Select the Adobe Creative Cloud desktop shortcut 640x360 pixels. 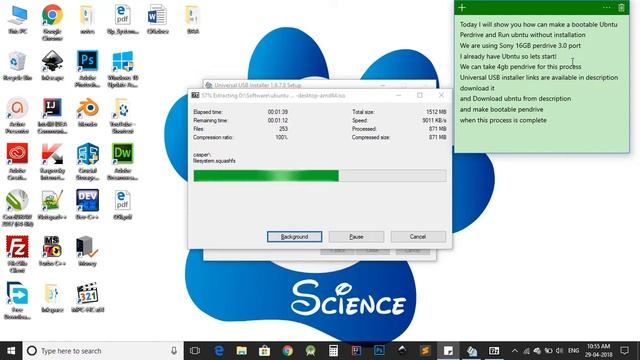click(17, 162)
